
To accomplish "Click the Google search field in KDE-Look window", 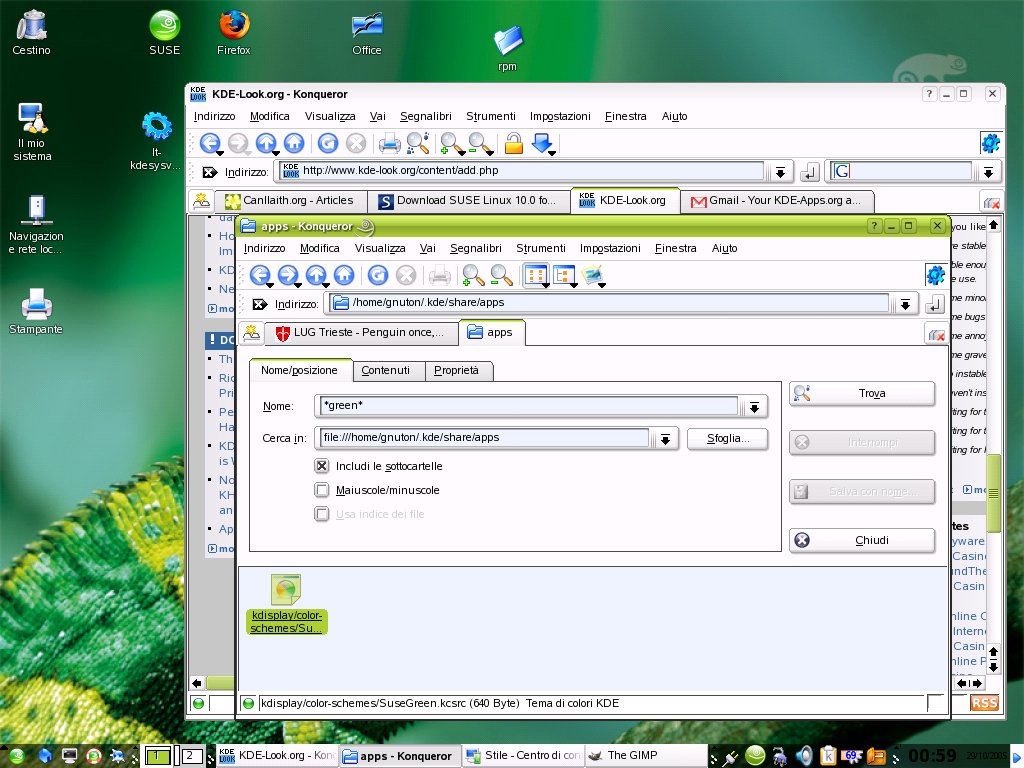I will click(903, 171).
